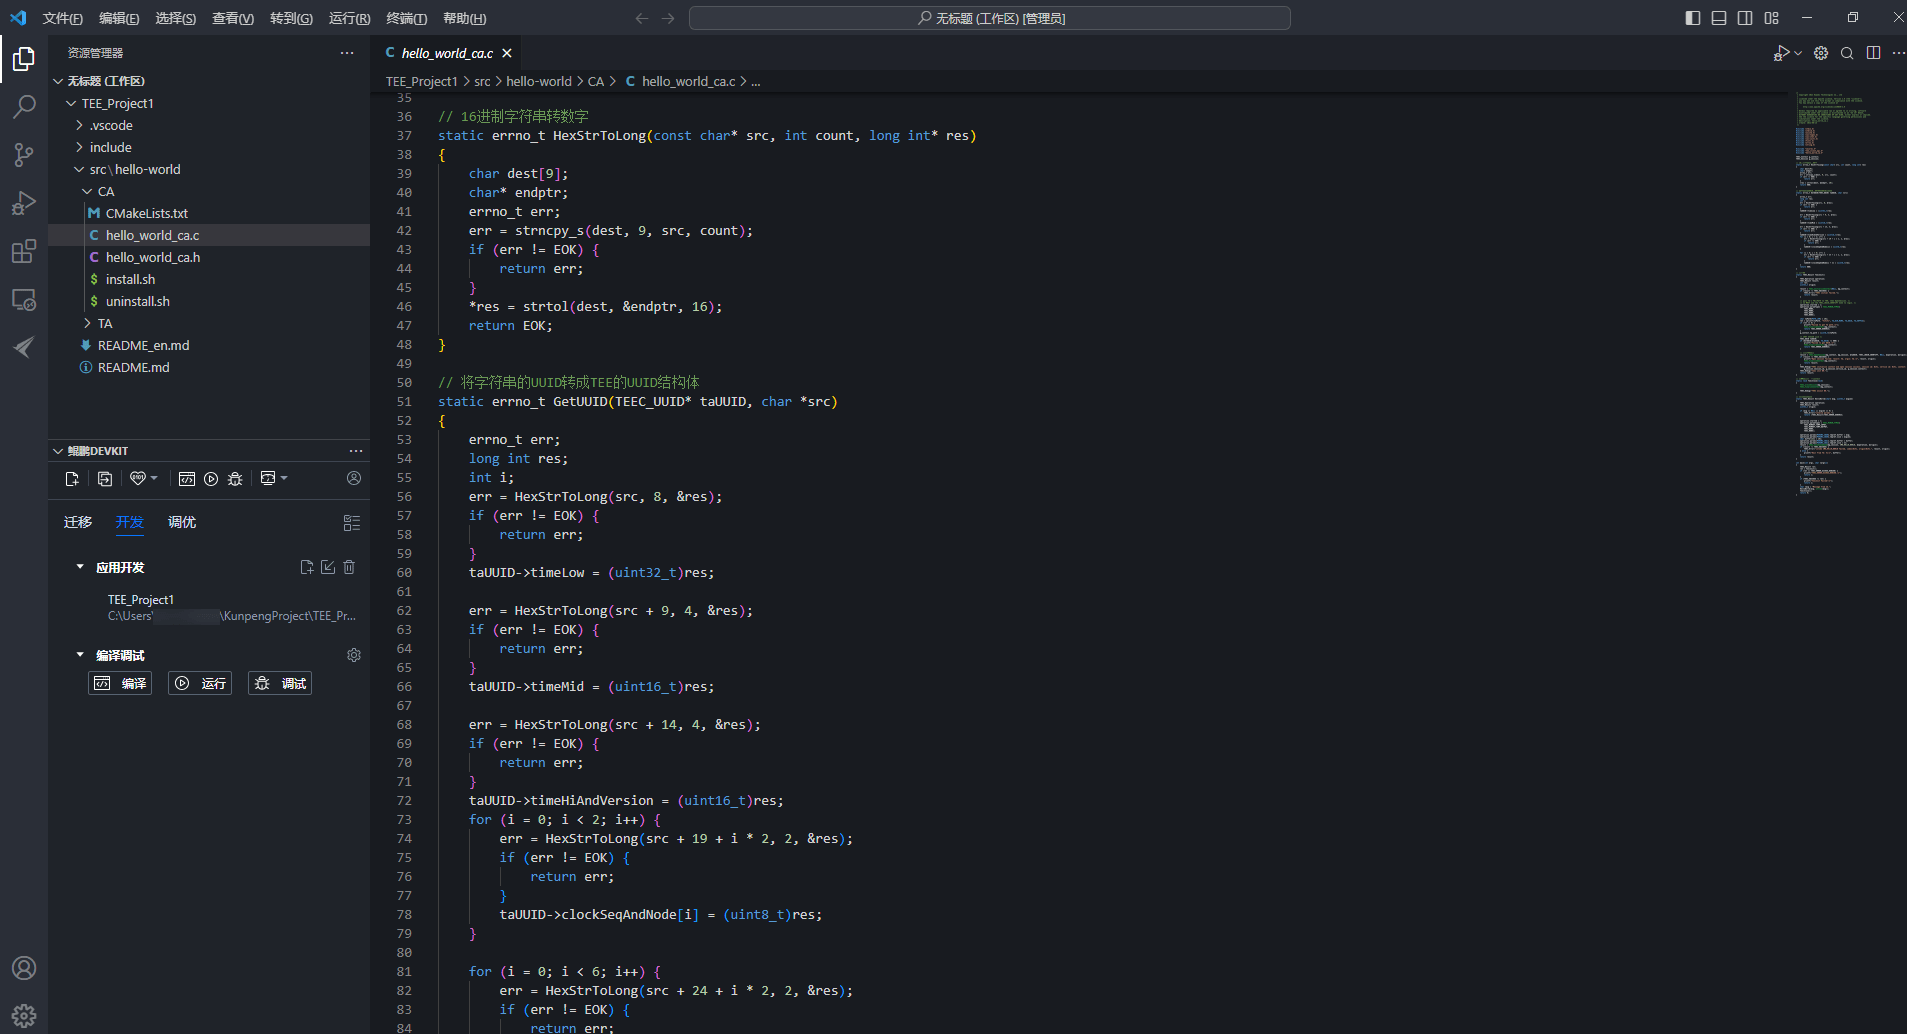Split the editor to the right
This screenshot has width=1907, height=1034.
1873,53
